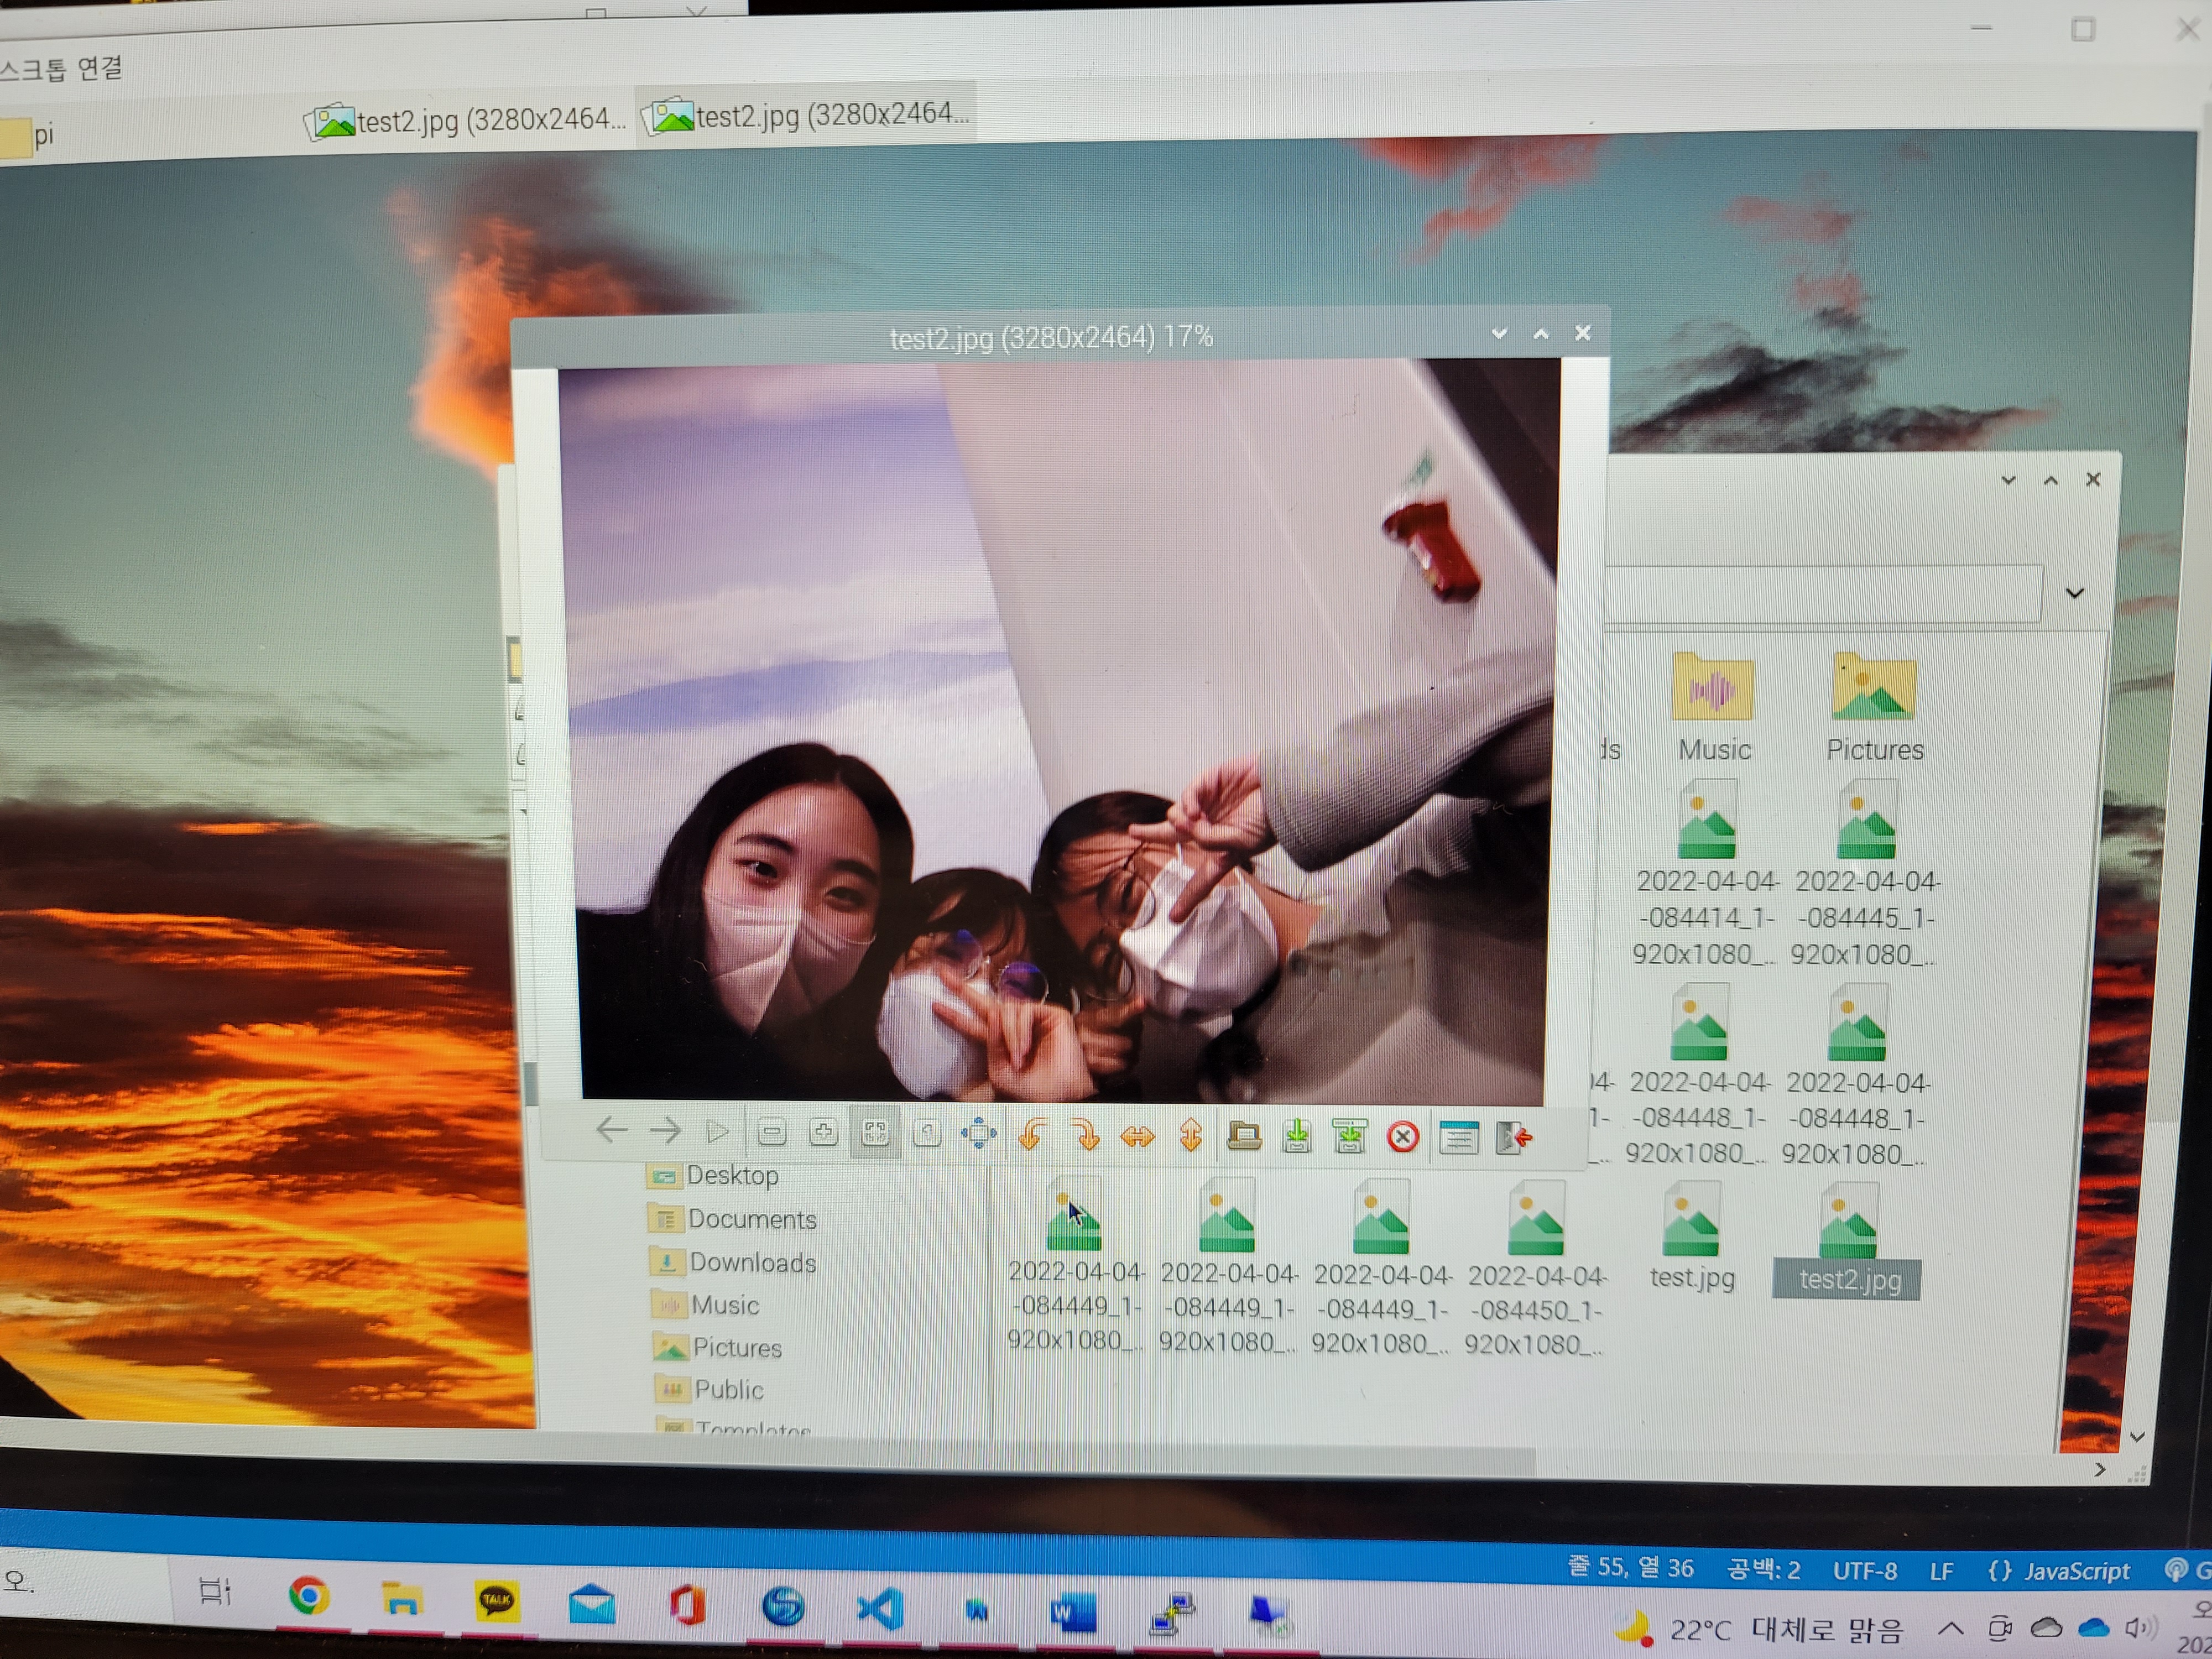Flip image horizontally
2212x1659 pixels.
(x=1137, y=1136)
